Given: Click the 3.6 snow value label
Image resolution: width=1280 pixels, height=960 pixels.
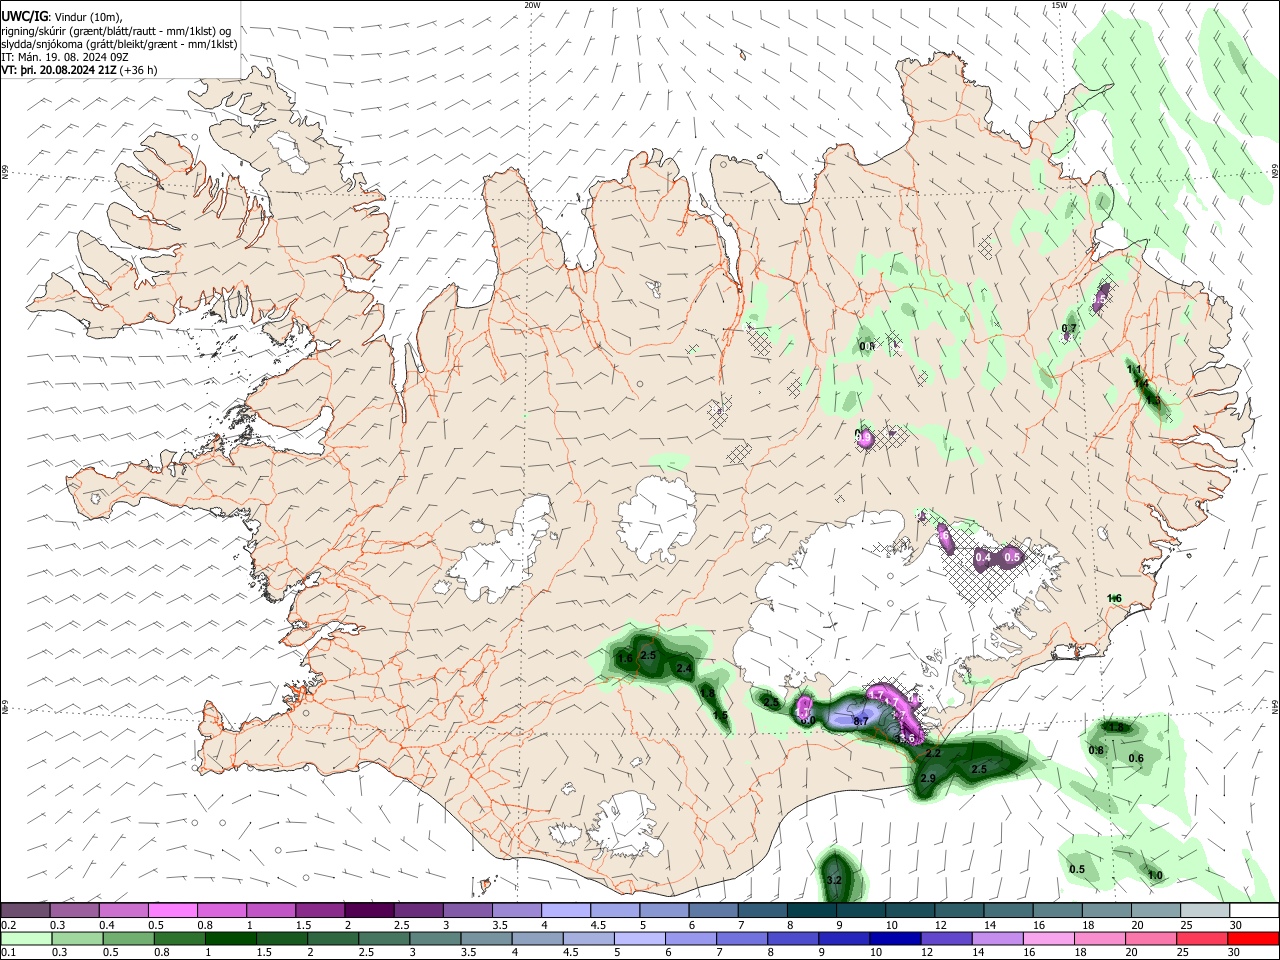Looking at the screenshot, I should tap(907, 738).
